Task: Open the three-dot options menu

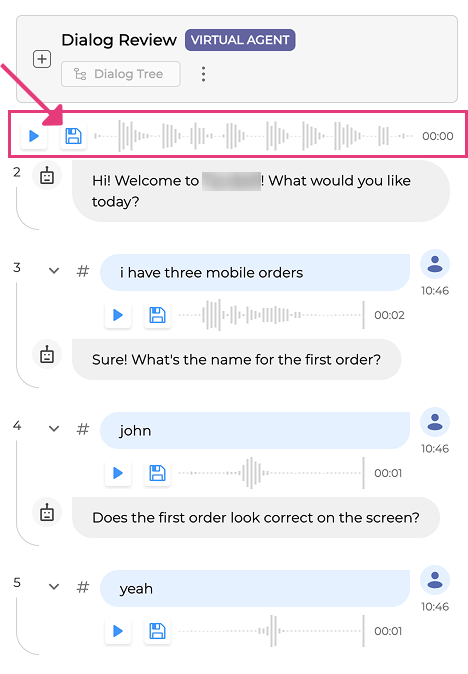Action: (203, 74)
